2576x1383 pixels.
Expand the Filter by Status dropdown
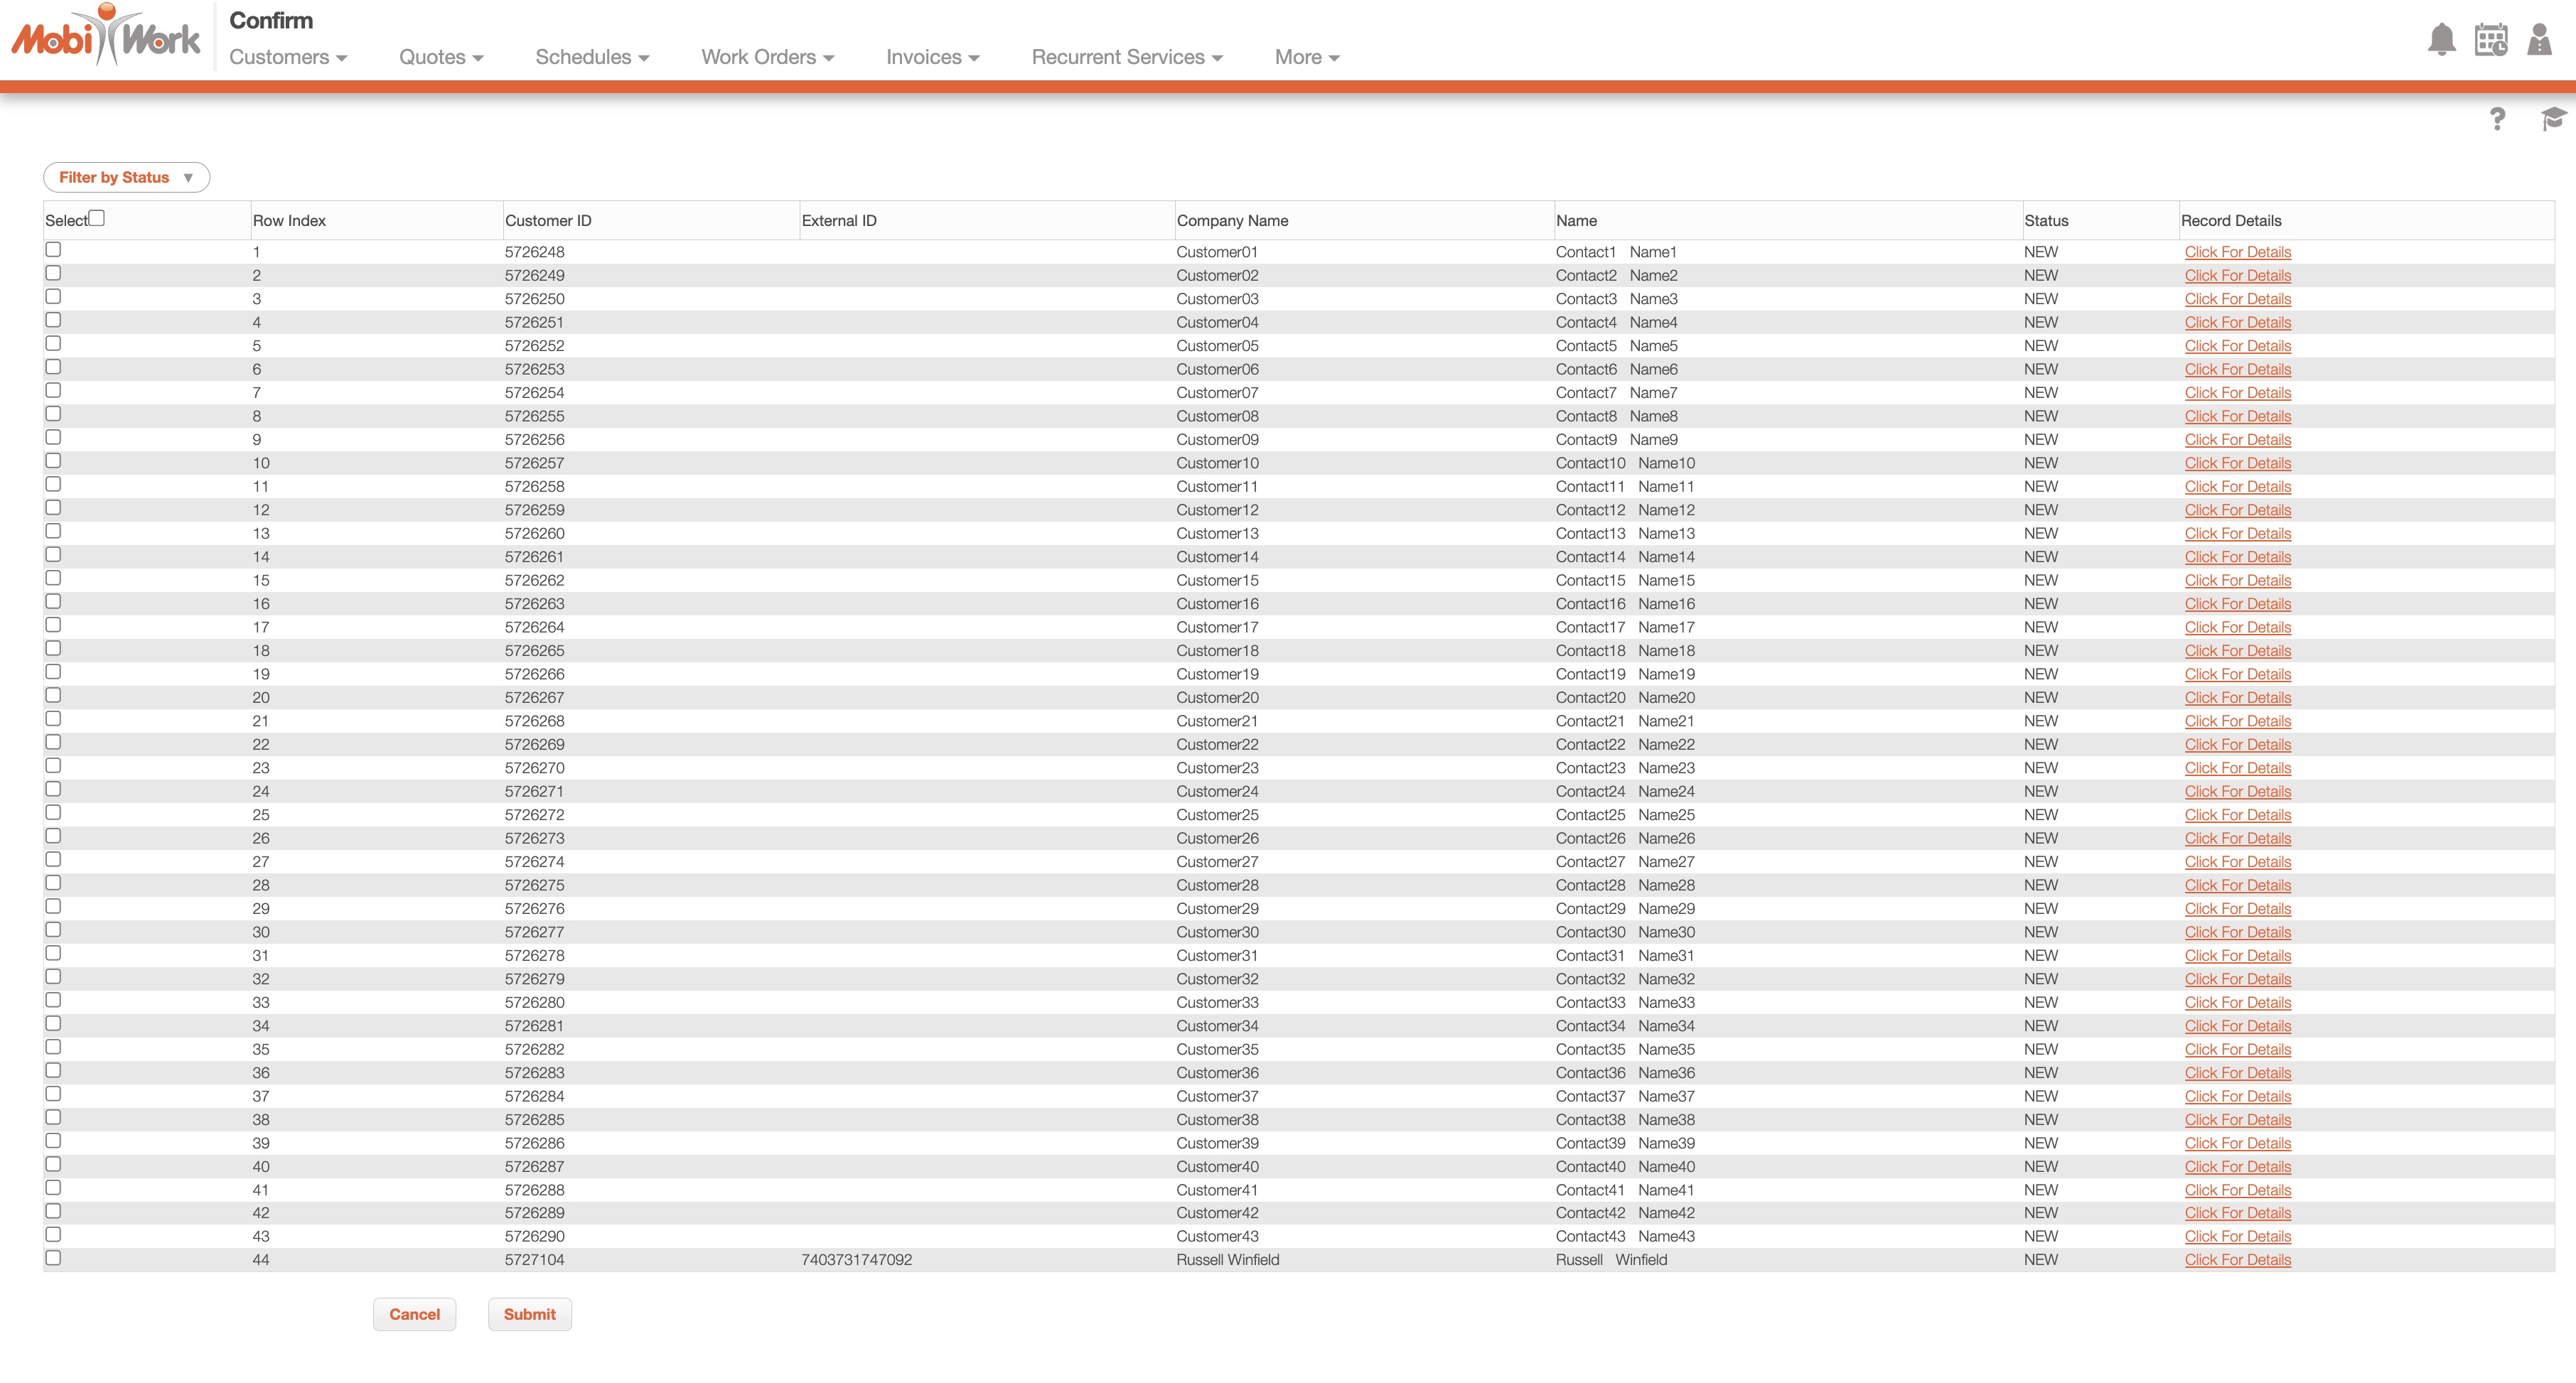tap(126, 177)
